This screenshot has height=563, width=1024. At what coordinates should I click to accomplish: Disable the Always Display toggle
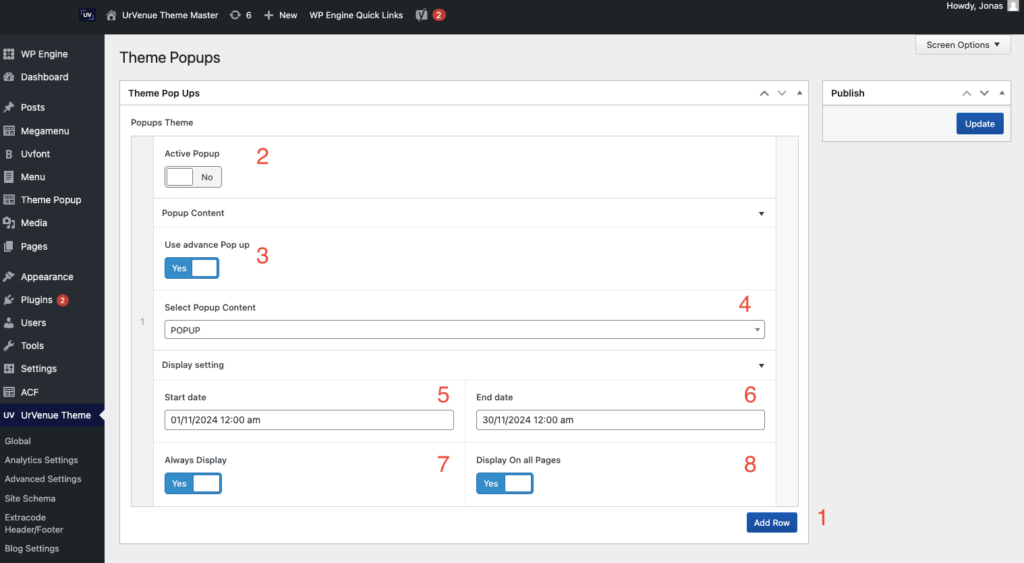(x=193, y=484)
